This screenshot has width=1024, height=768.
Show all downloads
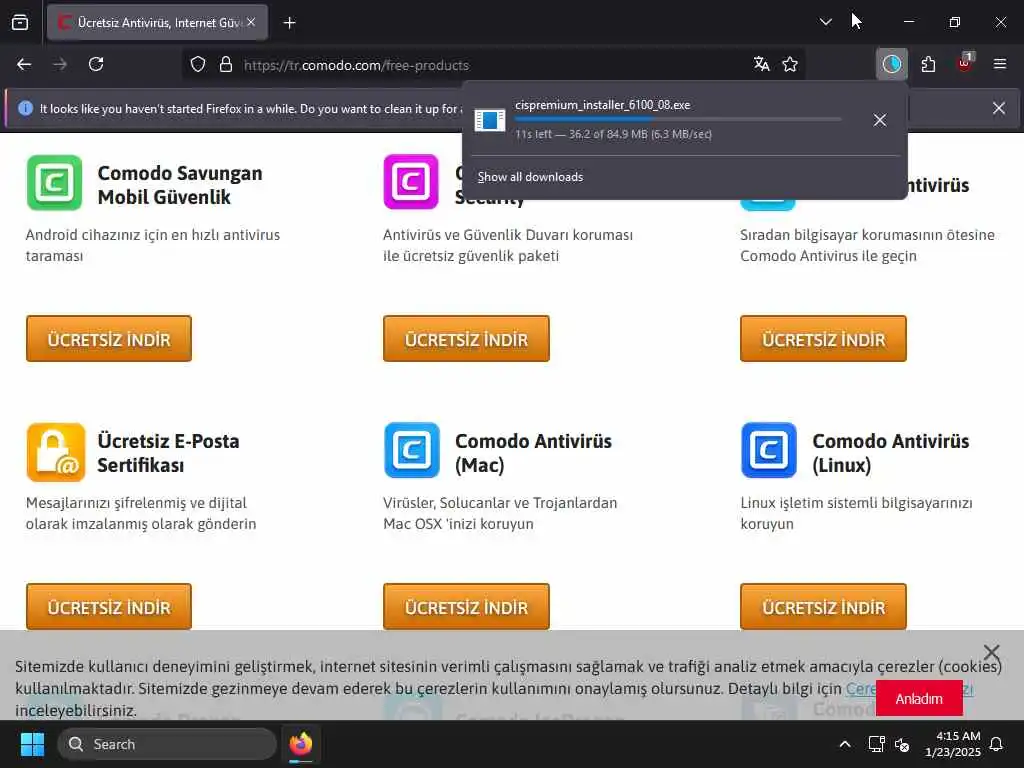(x=530, y=177)
